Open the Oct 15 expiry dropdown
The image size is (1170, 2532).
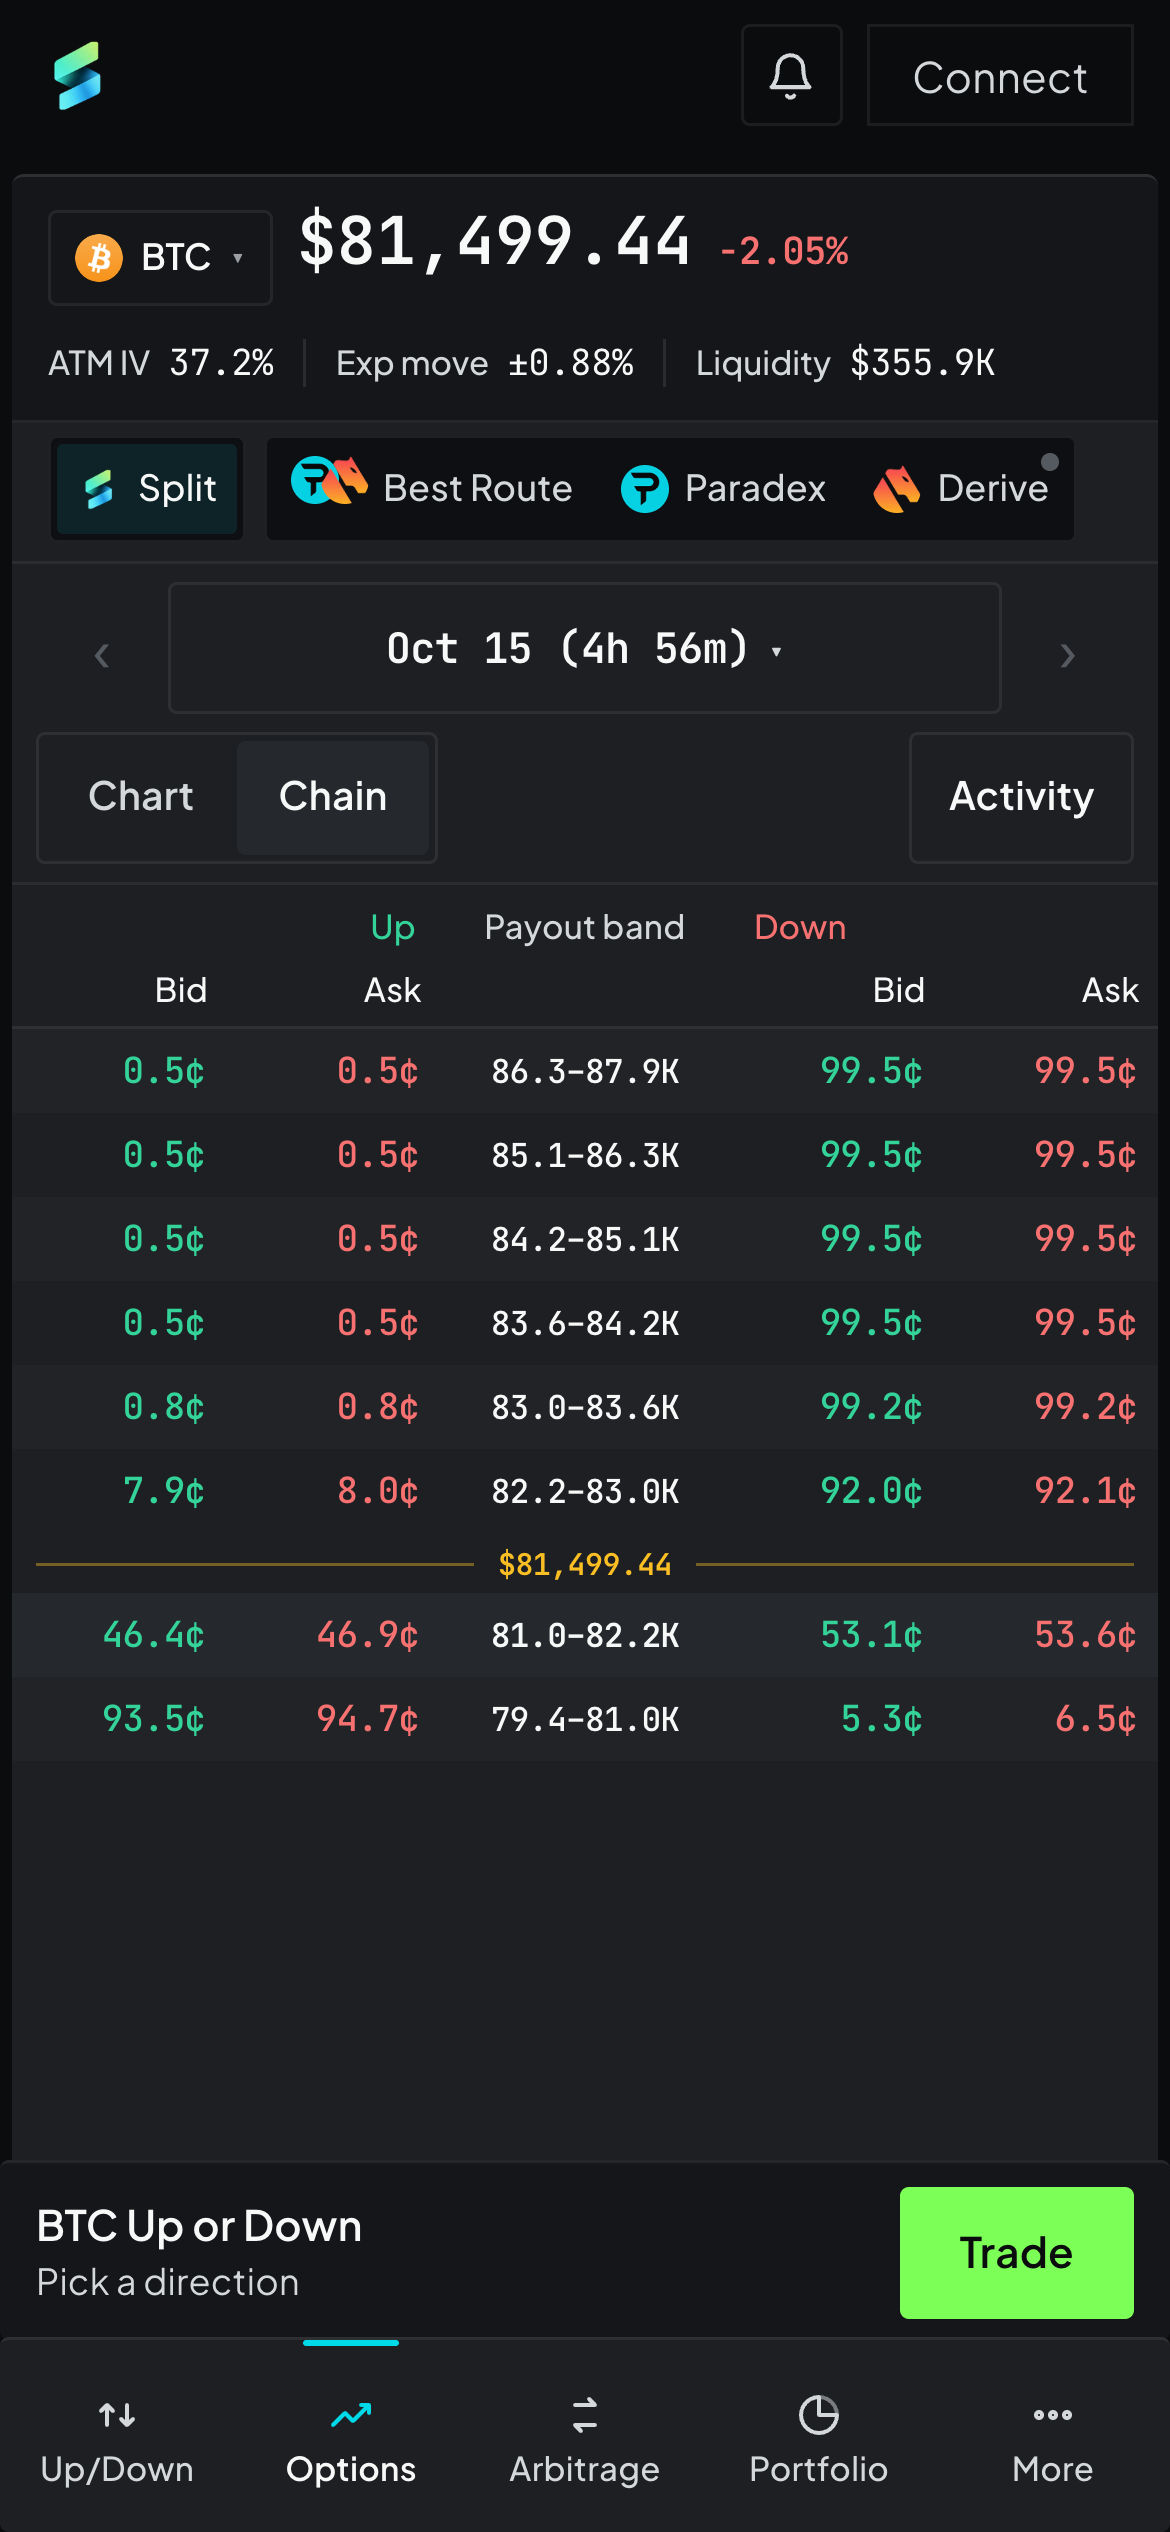coord(585,648)
